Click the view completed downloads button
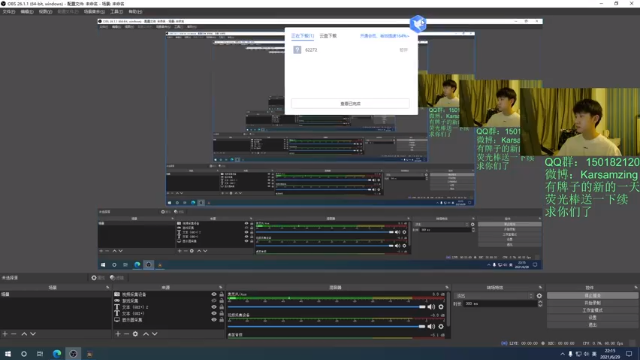The image size is (640, 360). point(350,104)
